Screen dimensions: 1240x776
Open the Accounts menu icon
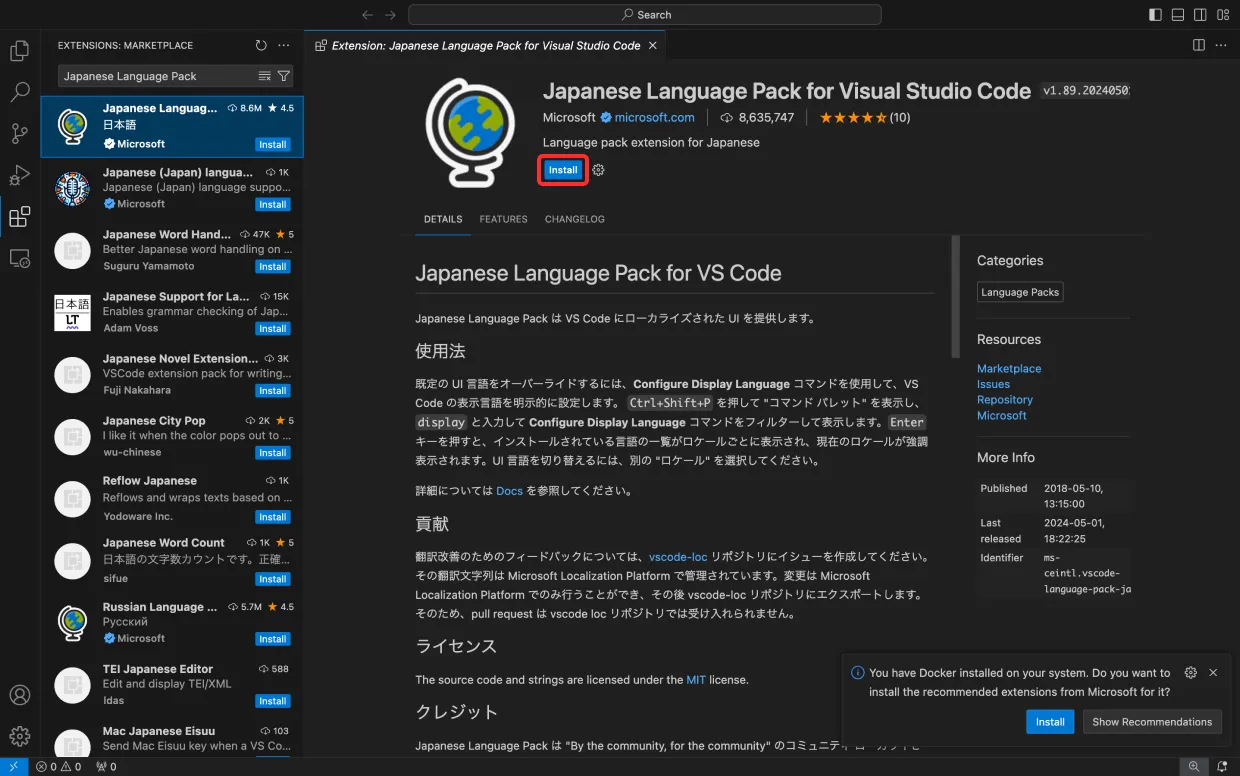[x=19, y=695]
